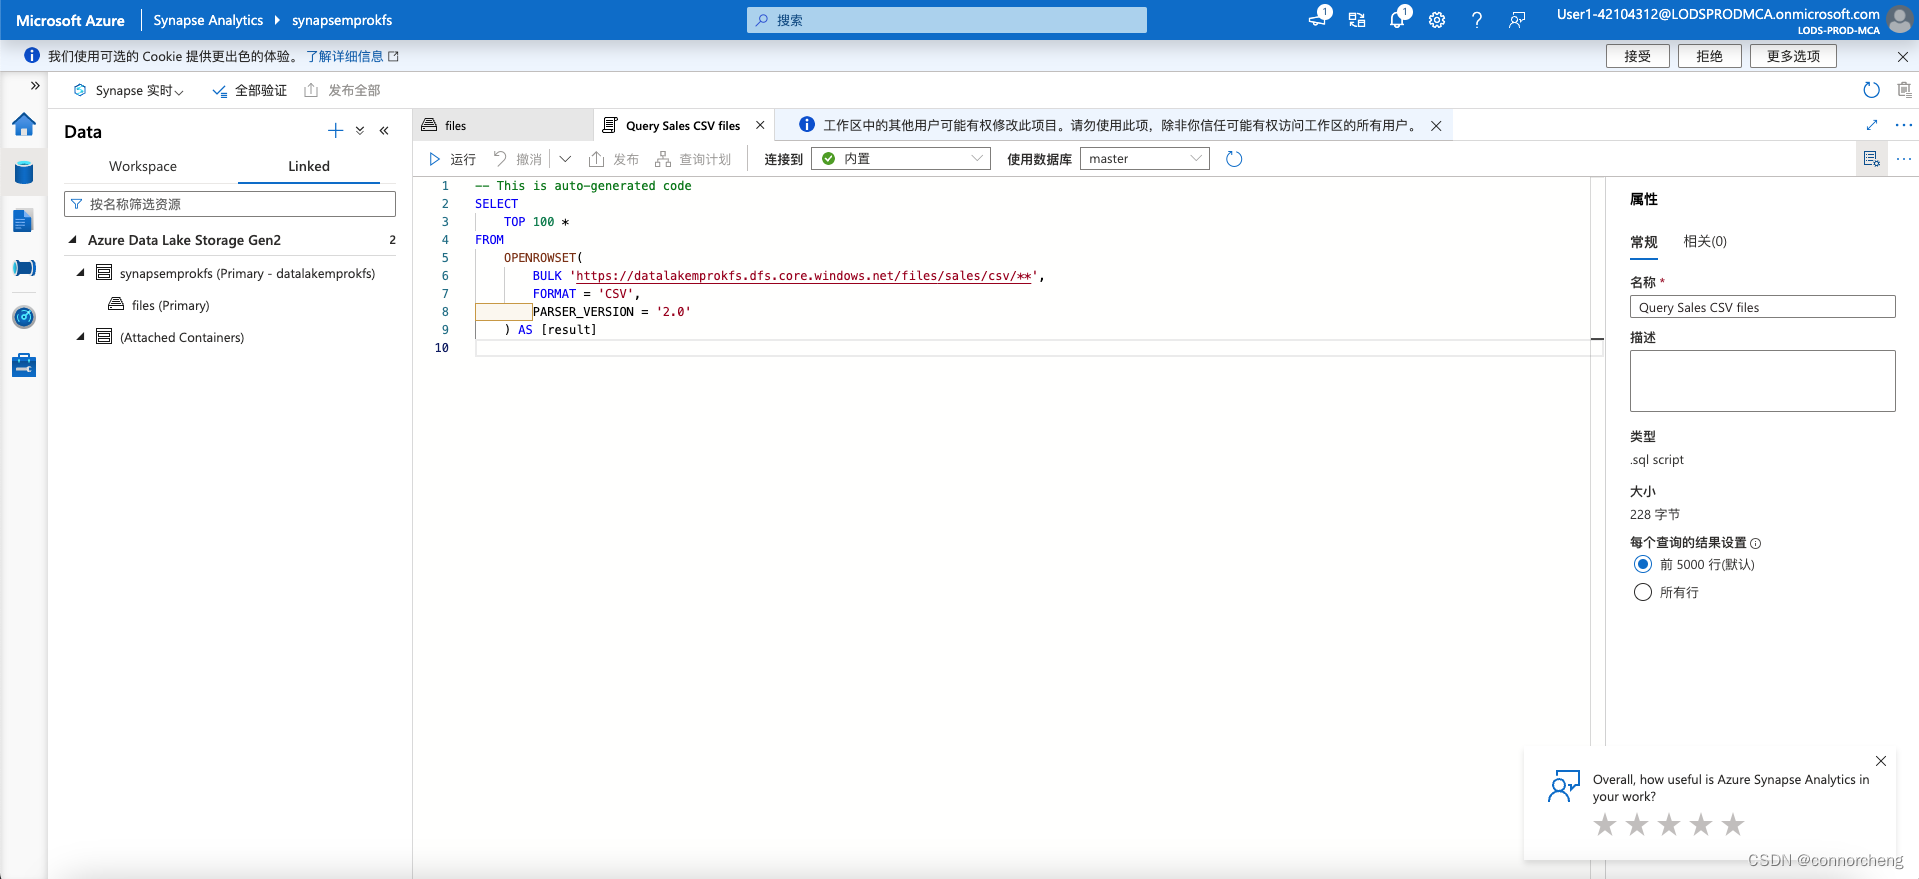Publish the current SQL script
Screen dimensions: 1919x879
(x=614, y=159)
